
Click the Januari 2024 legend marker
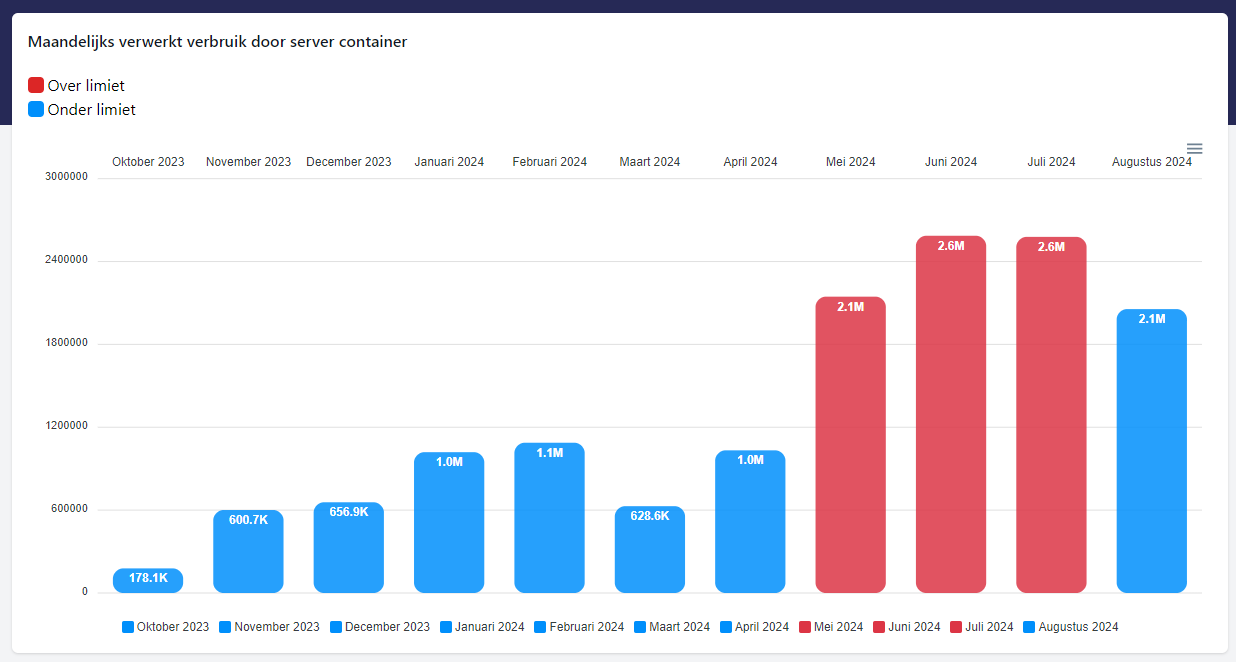pos(446,627)
